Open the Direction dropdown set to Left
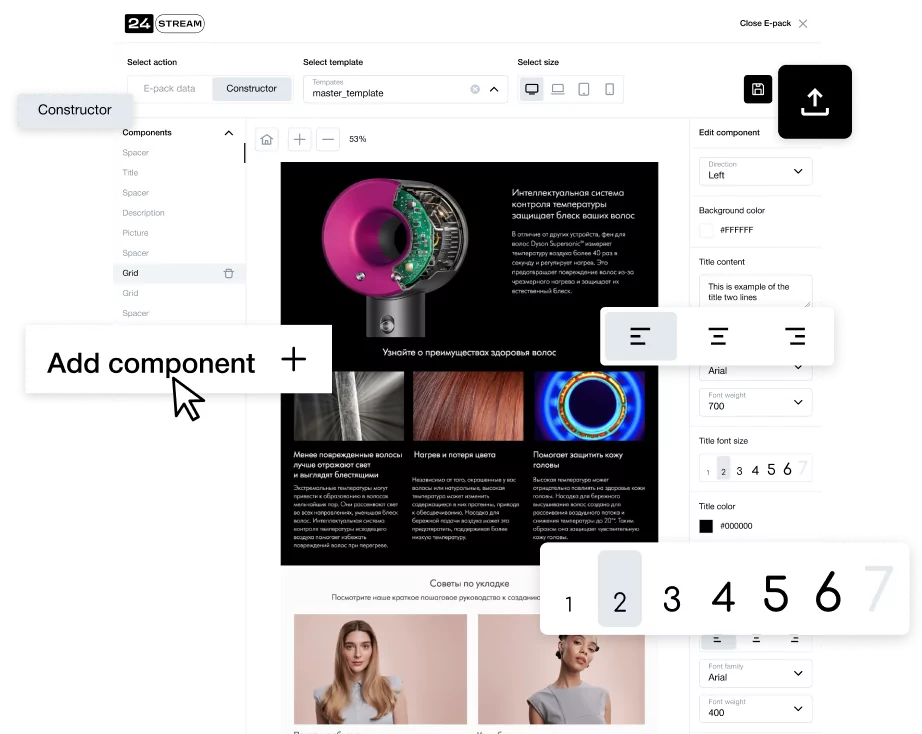Screen dimensions: 922x734 click(x=756, y=171)
